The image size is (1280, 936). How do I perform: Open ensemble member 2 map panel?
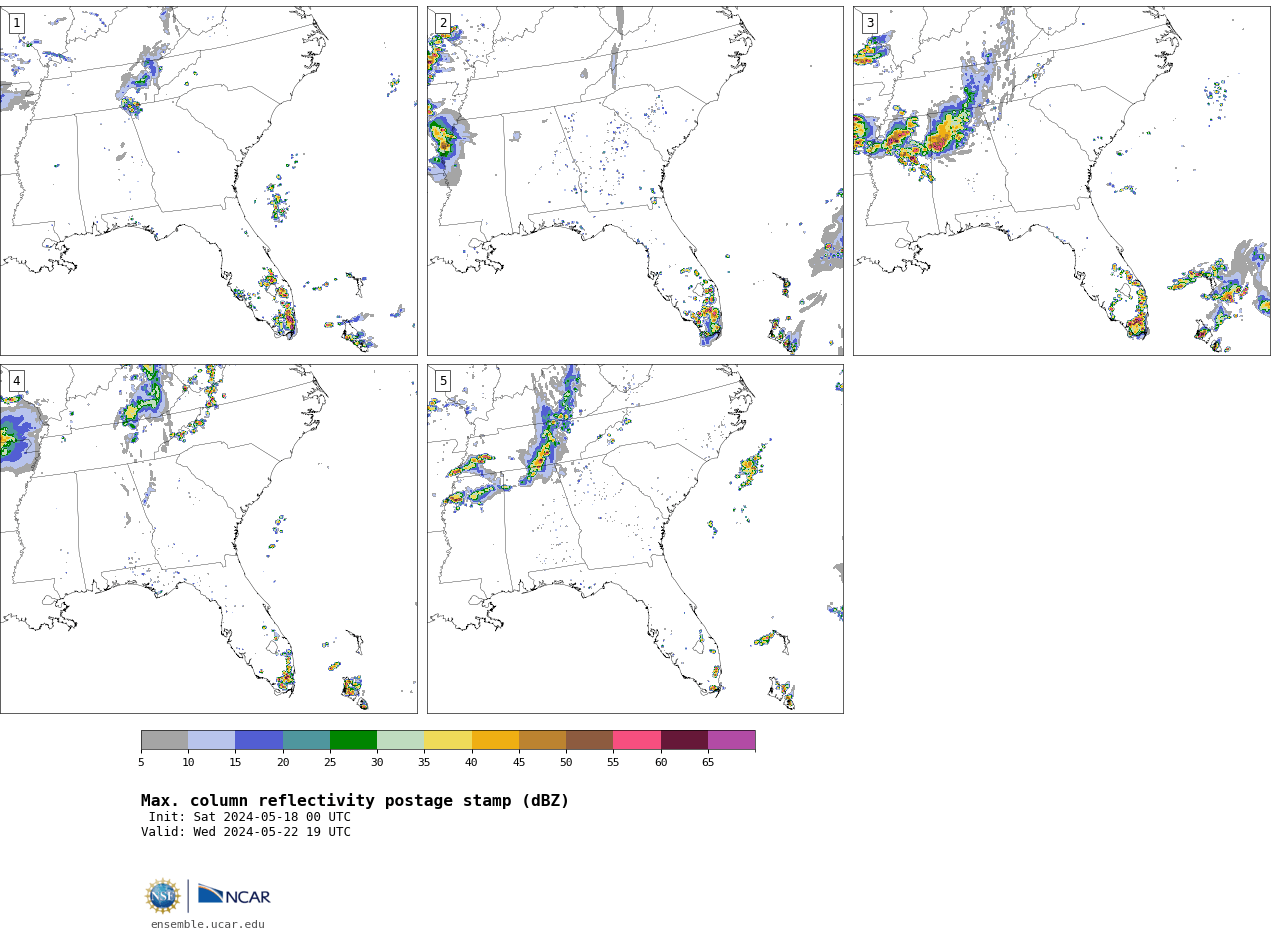click(x=635, y=181)
